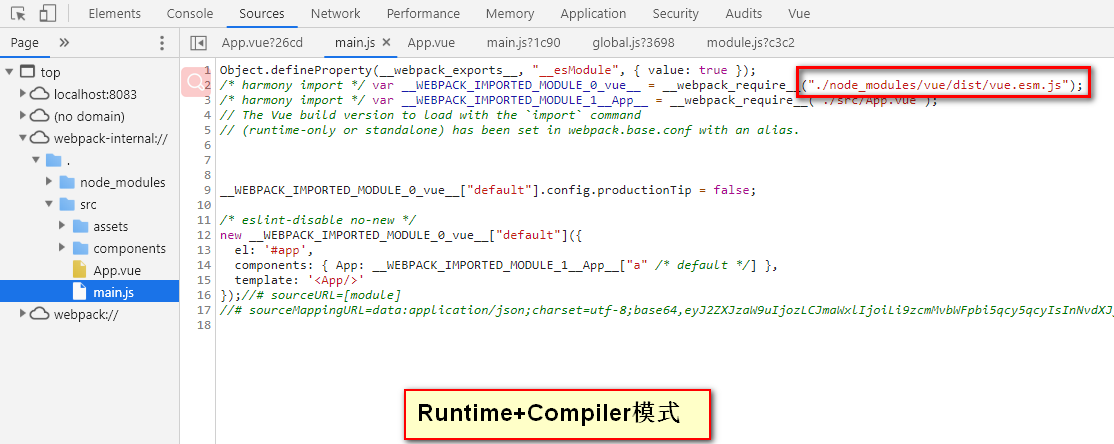The height and width of the screenshot is (444, 1114).
Task: Switch to the Elements panel
Action: click(x=114, y=13)
